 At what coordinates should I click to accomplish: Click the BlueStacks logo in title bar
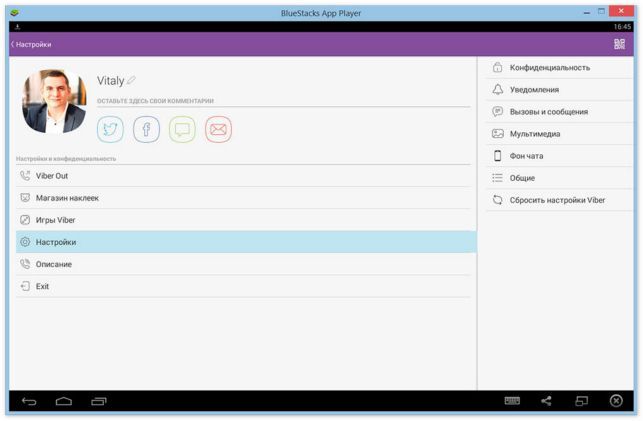15,13
